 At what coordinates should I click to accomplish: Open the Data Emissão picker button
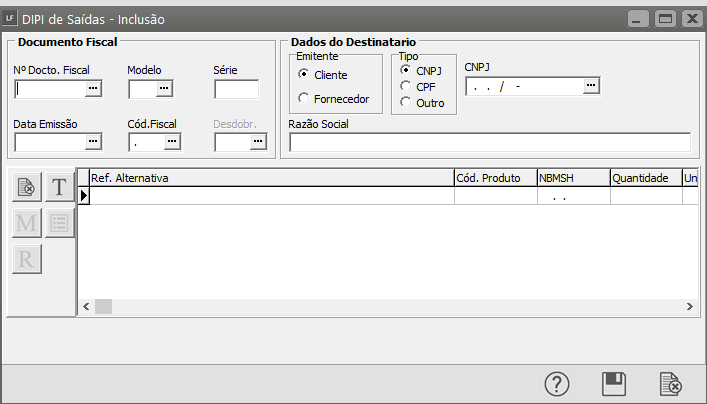(94, 142)
